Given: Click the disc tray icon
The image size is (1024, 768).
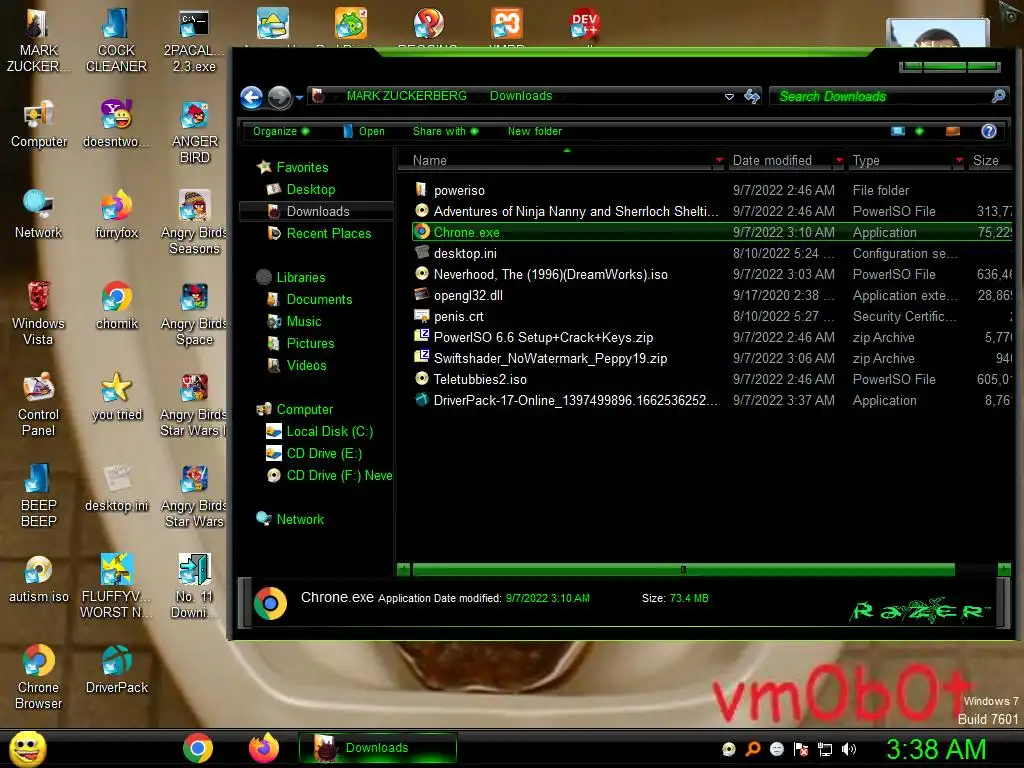Looking at the screenshot, I should point(729,749).
